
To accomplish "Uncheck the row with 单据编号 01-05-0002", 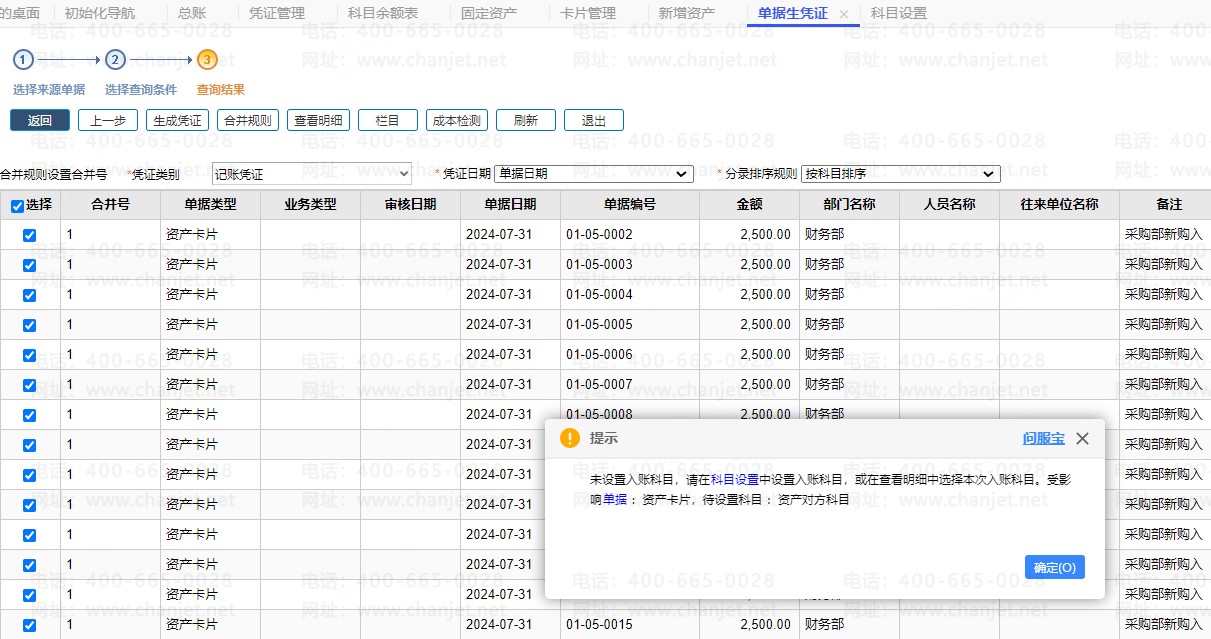I will (x=29, y=235).
